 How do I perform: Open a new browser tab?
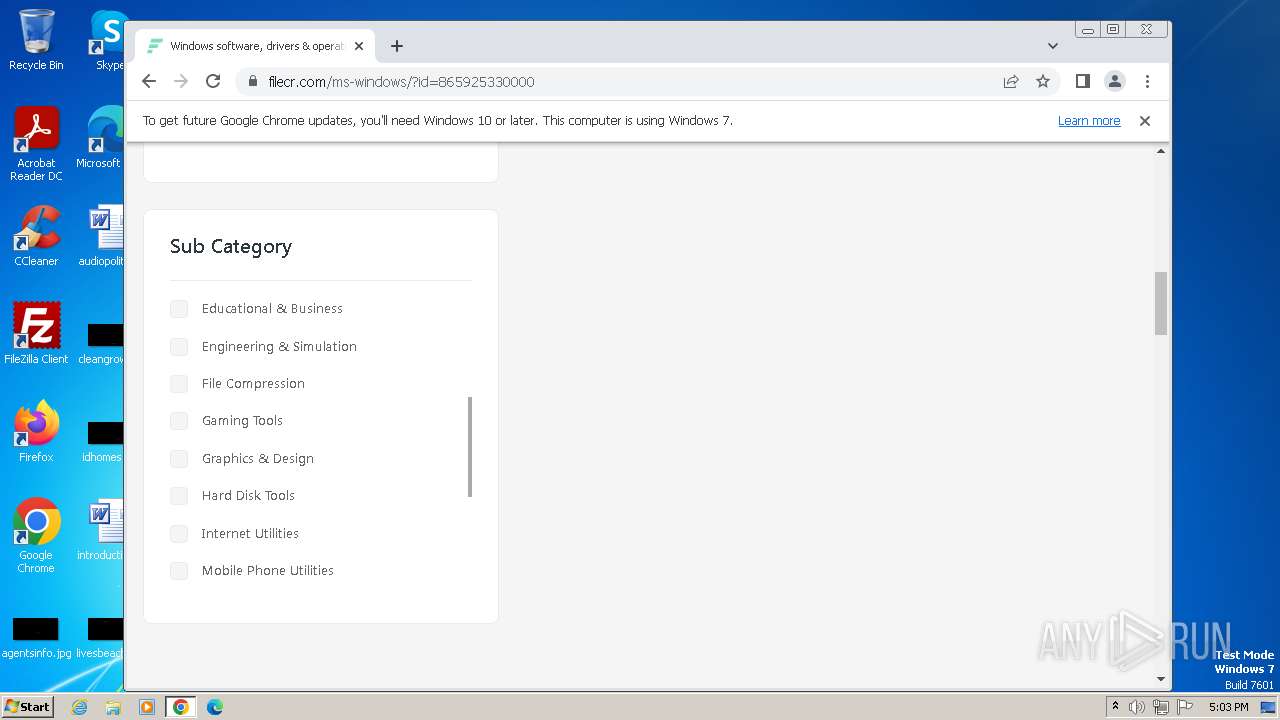coord(397,46)
